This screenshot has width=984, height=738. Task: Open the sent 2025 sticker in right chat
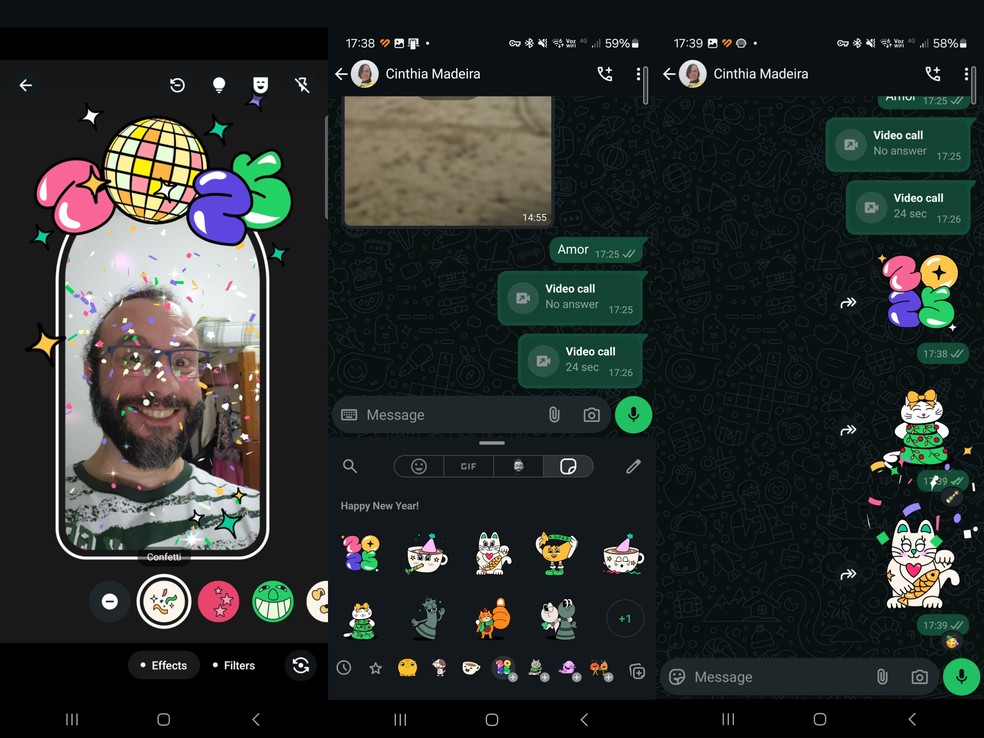point(920,291)
